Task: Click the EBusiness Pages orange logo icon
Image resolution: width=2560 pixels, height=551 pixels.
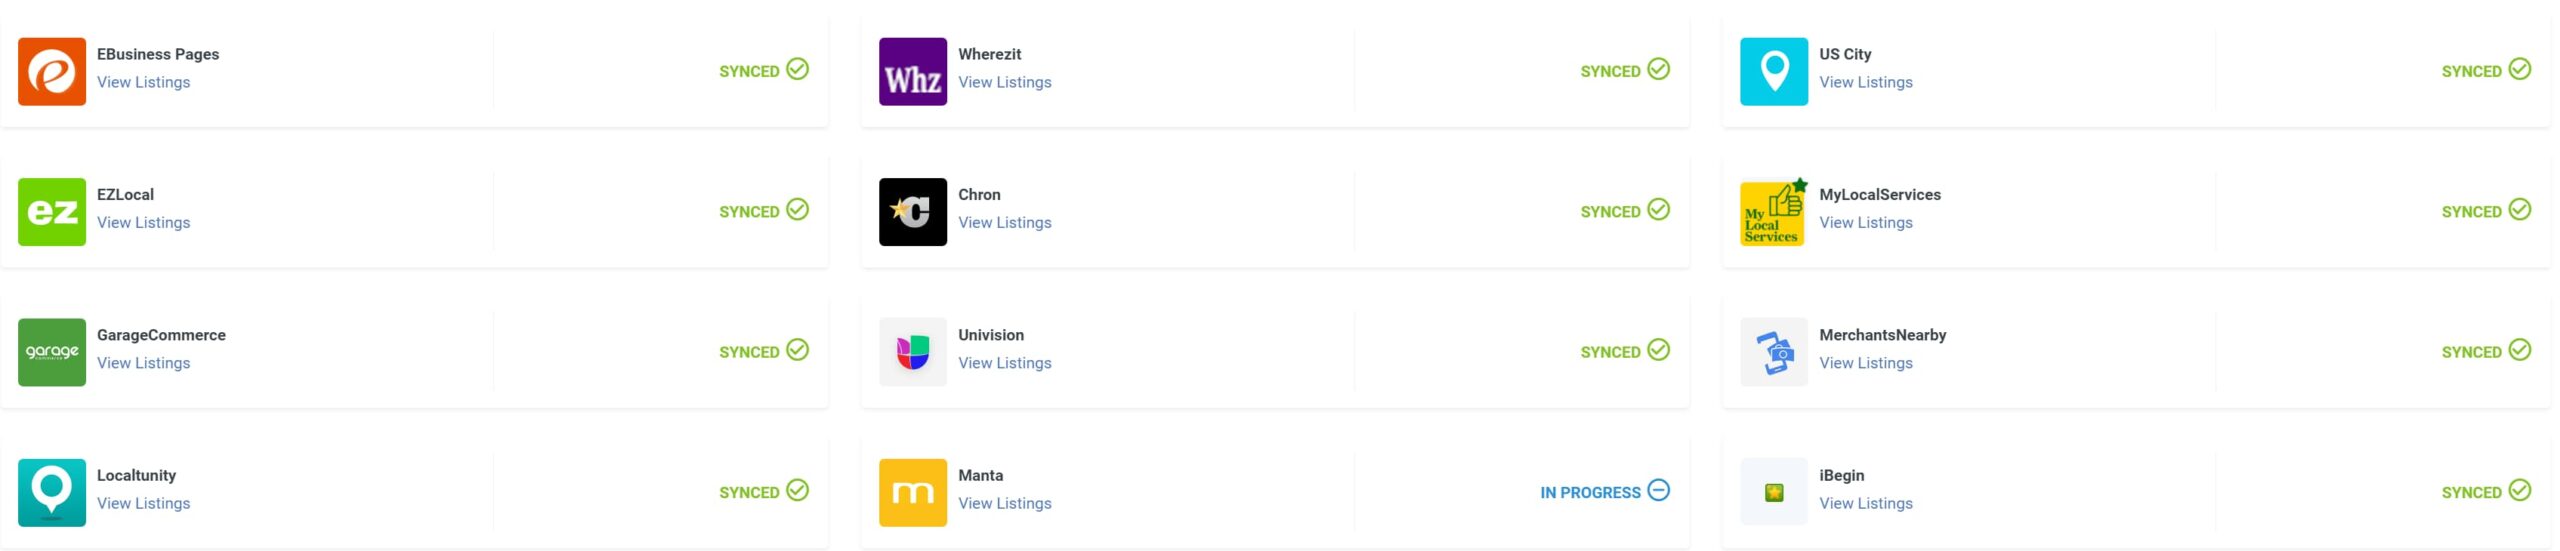Action: tap(52, 72)
